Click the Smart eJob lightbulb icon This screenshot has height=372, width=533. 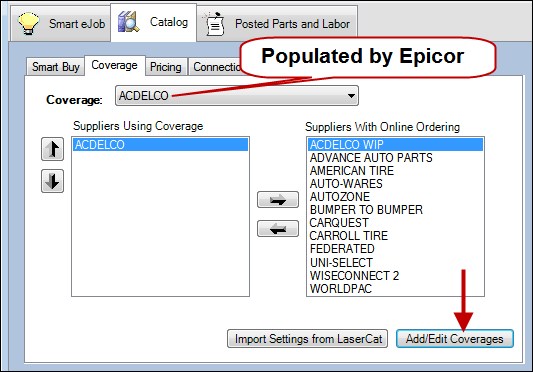pyautogui.click(x=29, y=23)
